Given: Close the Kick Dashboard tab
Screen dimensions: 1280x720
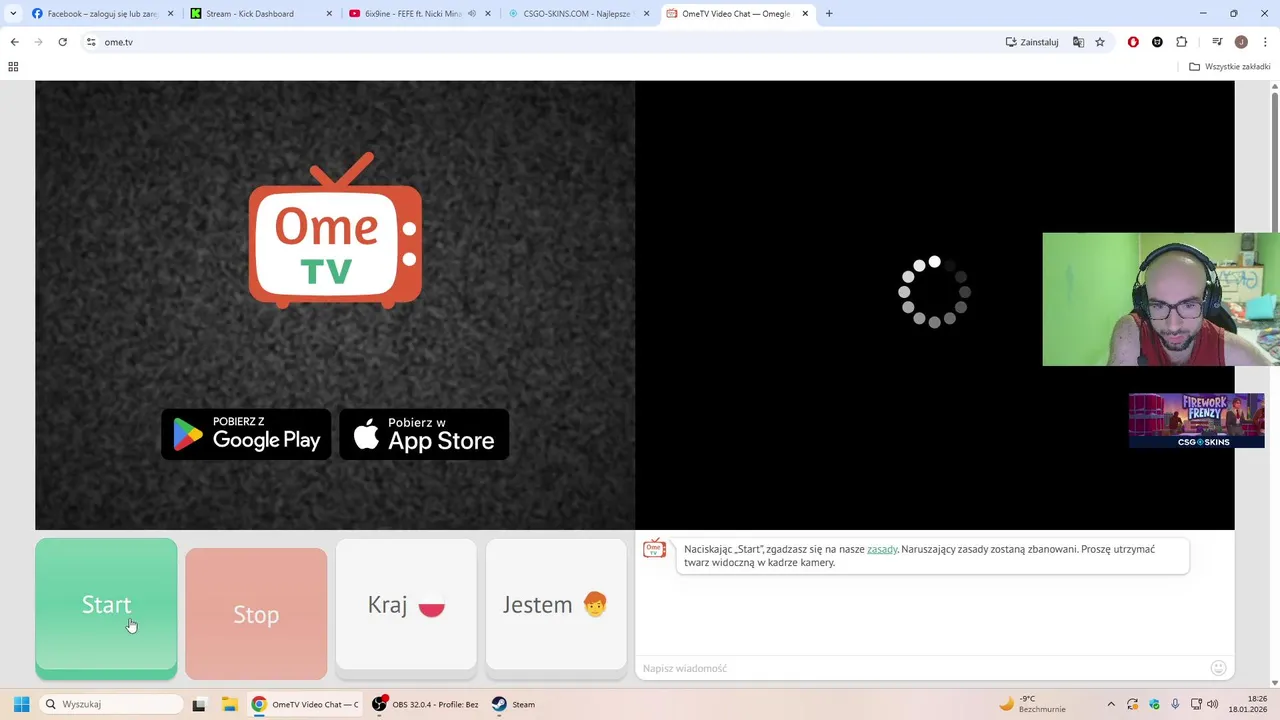Looking at the screenshot, I should [329, 14].
